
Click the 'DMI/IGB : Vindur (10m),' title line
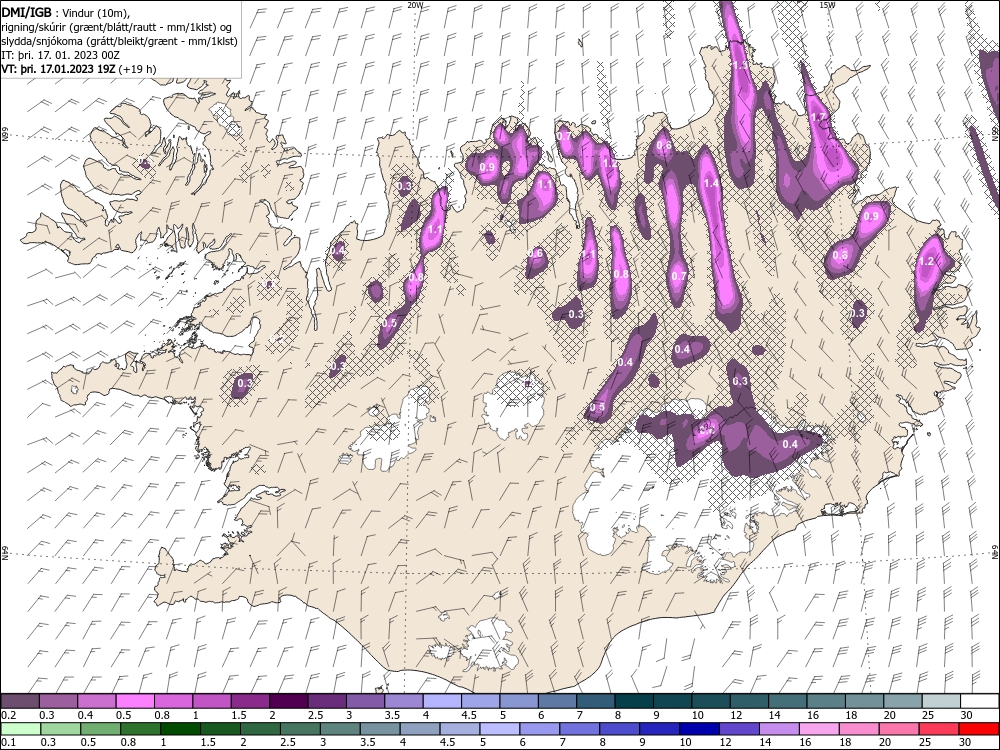(x=68, y=12)
